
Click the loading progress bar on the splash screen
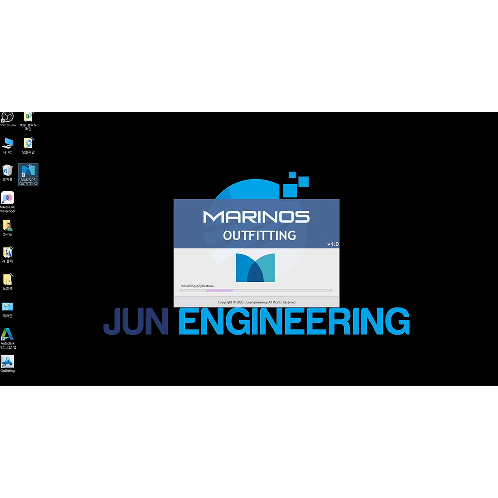pos(256,290)
